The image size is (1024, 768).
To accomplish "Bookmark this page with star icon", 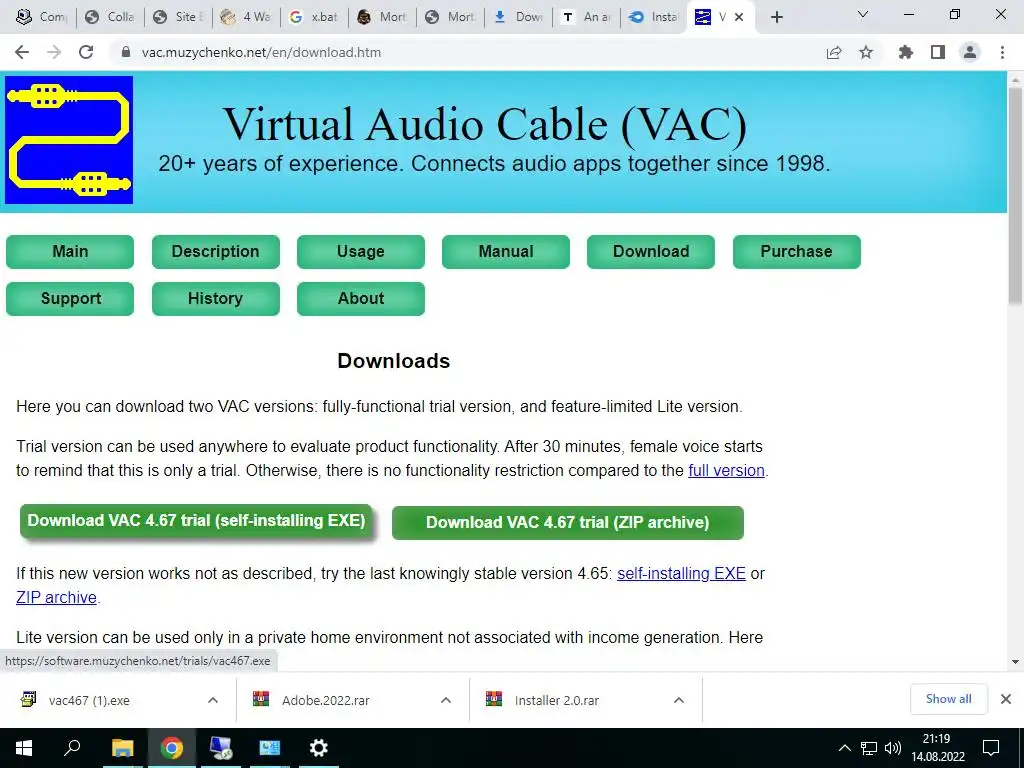I will click(x=866, y=52).
